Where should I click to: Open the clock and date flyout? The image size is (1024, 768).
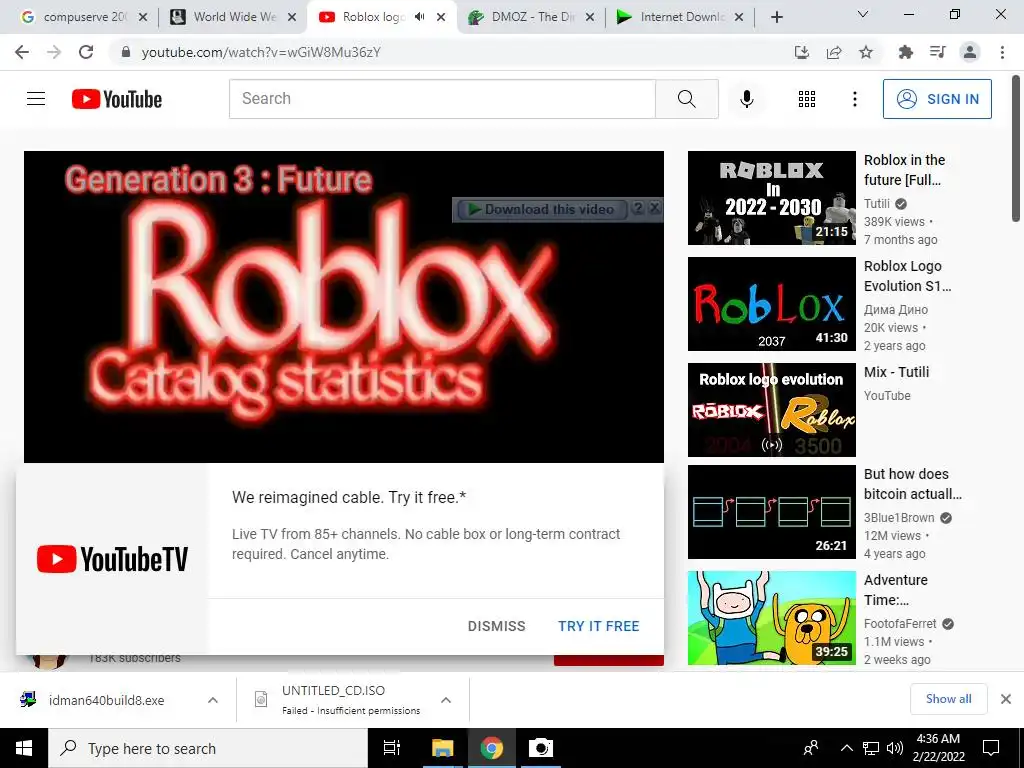[x=938, y=748]
